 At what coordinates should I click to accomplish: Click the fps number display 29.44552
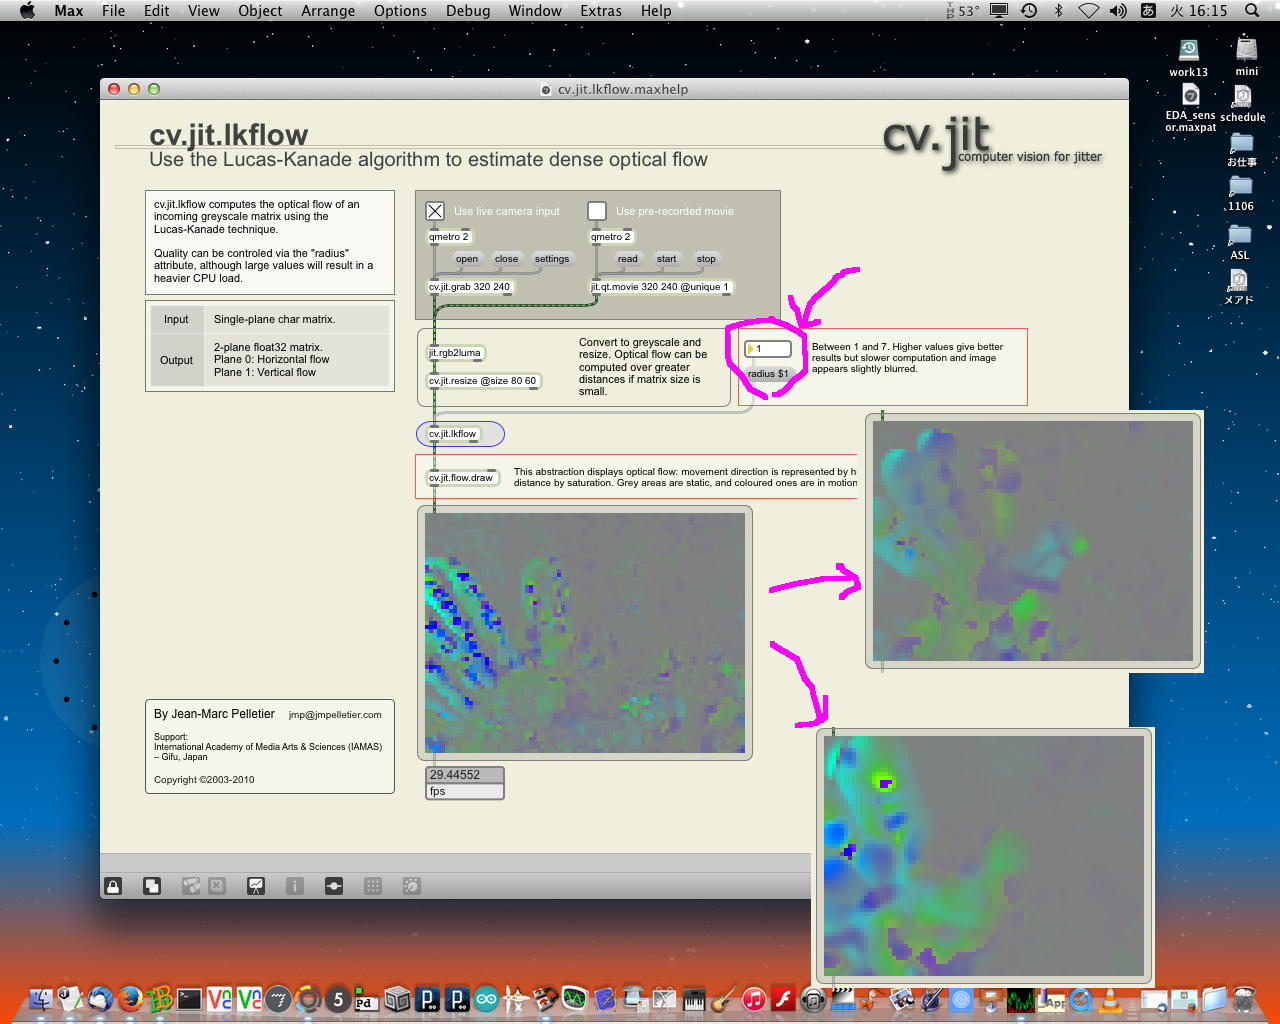point(464,775)
